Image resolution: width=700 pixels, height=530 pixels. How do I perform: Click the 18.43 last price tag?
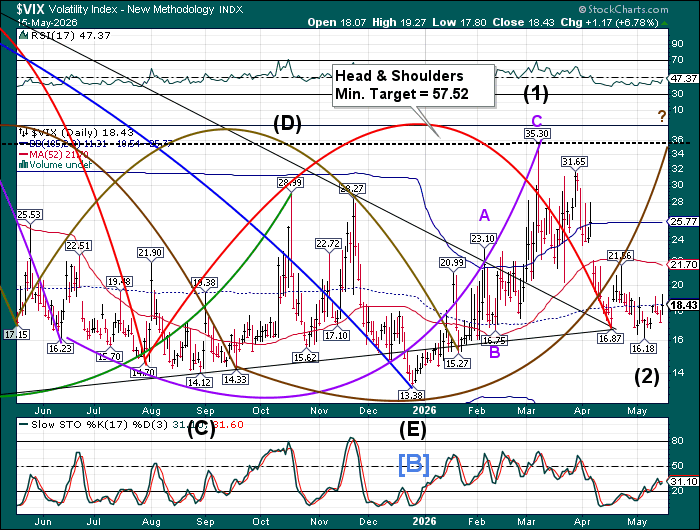click(683, 305)
